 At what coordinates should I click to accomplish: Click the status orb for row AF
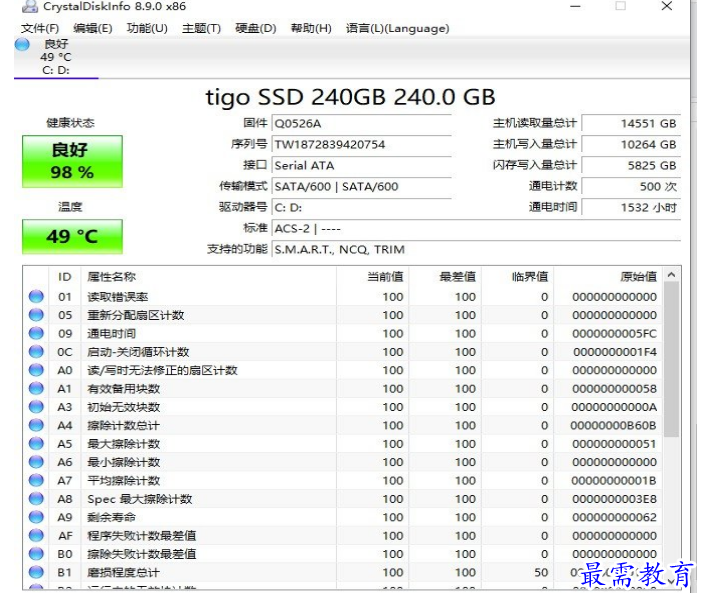coord(36,535)
